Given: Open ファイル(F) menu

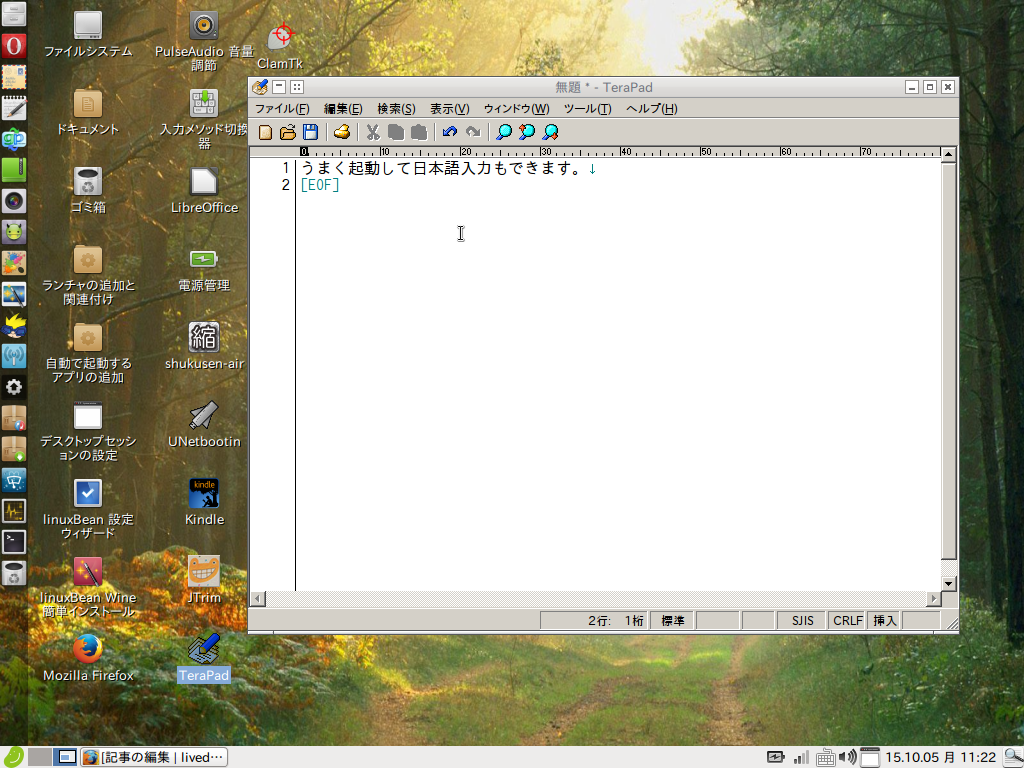Looking at the screenshot, I should click(x=282, y=108).
